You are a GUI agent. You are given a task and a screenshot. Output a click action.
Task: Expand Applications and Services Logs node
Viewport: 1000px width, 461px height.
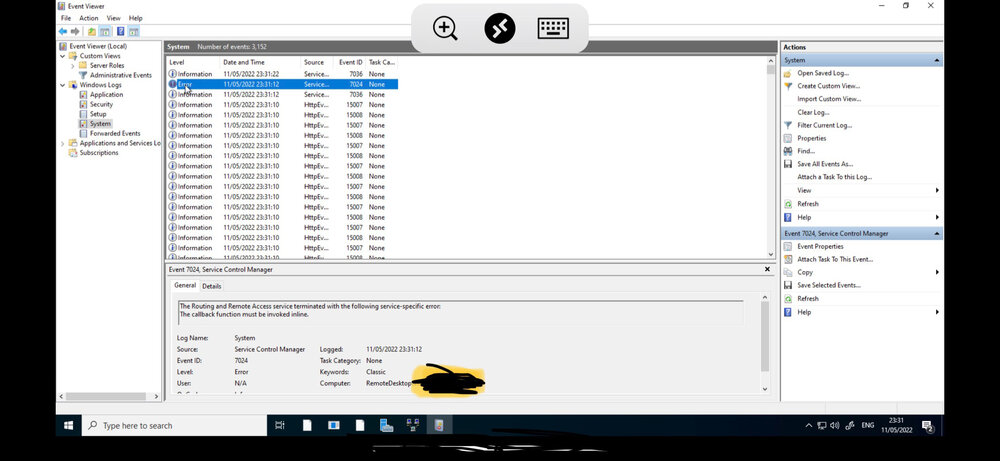pos(62,143)
